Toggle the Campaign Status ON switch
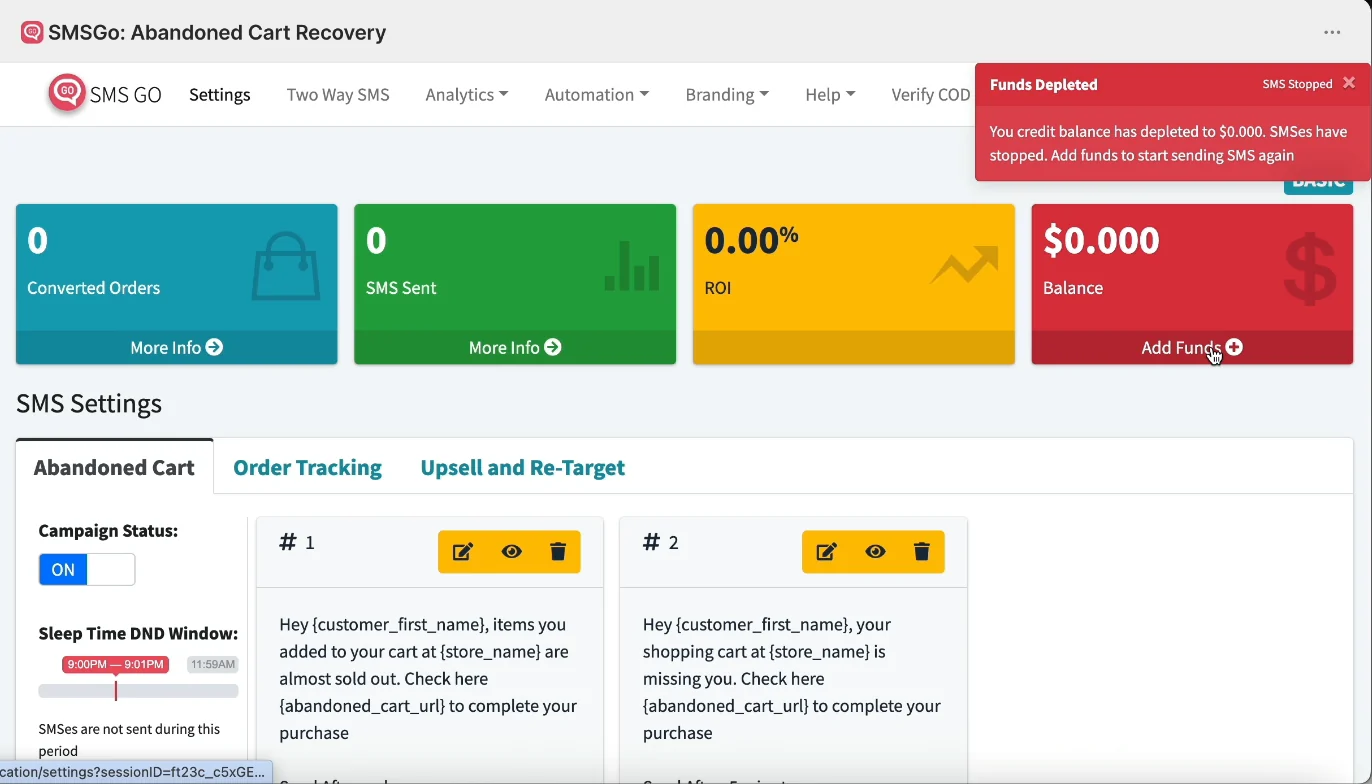The height and width of the screenshot is (784, 1372). [x=87, y=570]
